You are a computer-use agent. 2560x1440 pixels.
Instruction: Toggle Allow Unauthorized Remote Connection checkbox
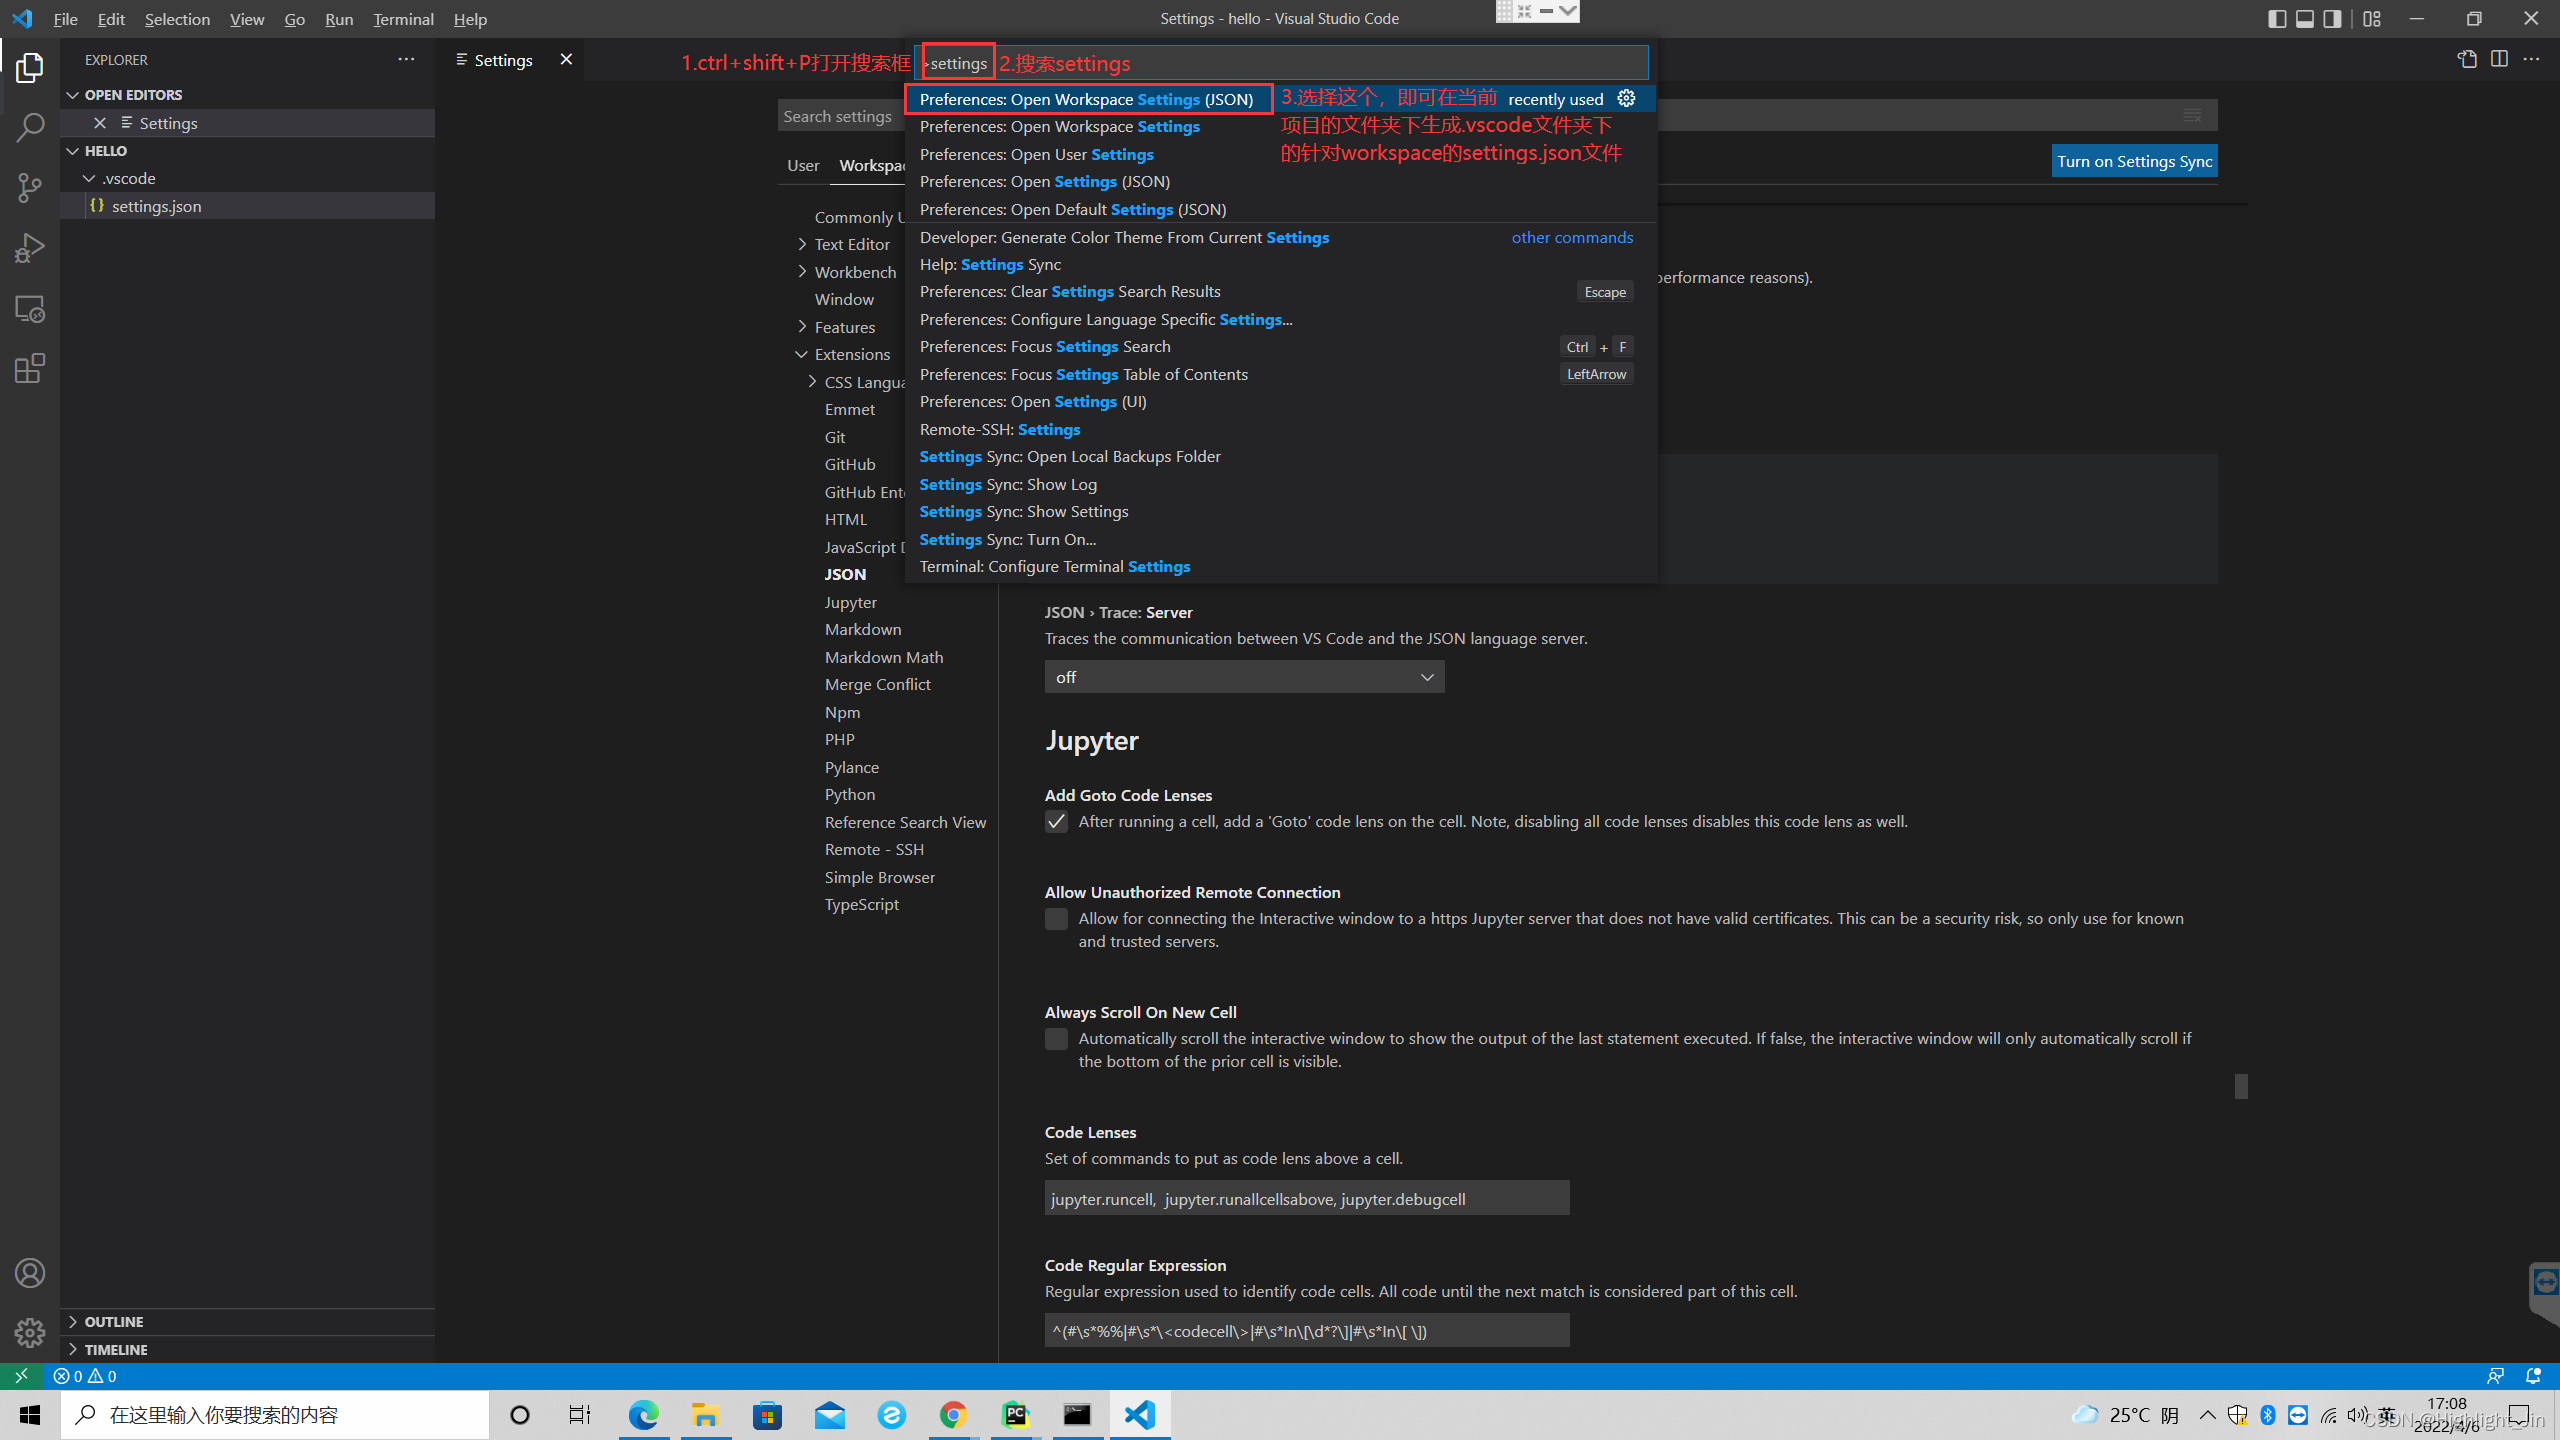coord(1055,918)
